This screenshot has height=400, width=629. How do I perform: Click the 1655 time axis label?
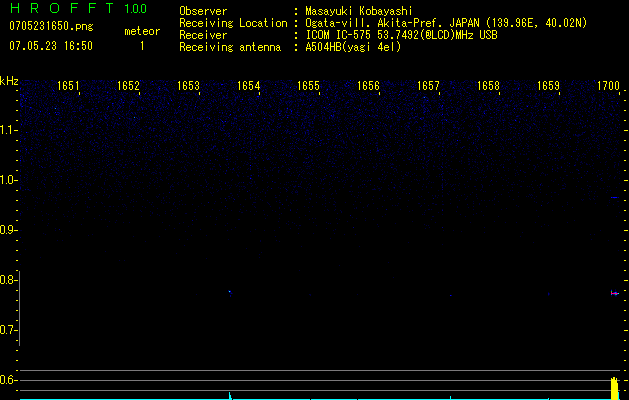pyautogui.click(x=308, y=86)
